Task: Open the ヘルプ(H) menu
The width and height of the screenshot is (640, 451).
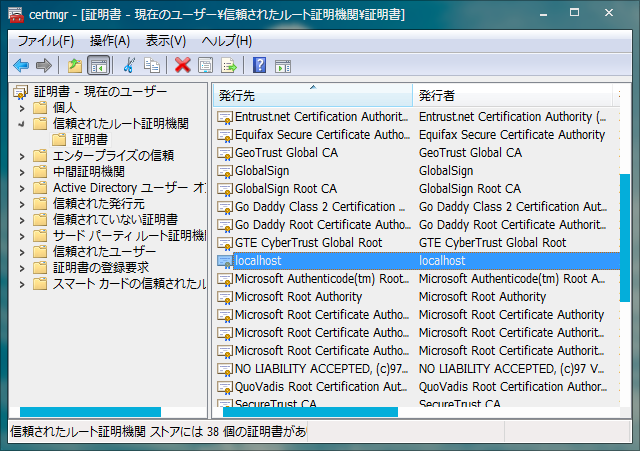Action: point(227,41)
